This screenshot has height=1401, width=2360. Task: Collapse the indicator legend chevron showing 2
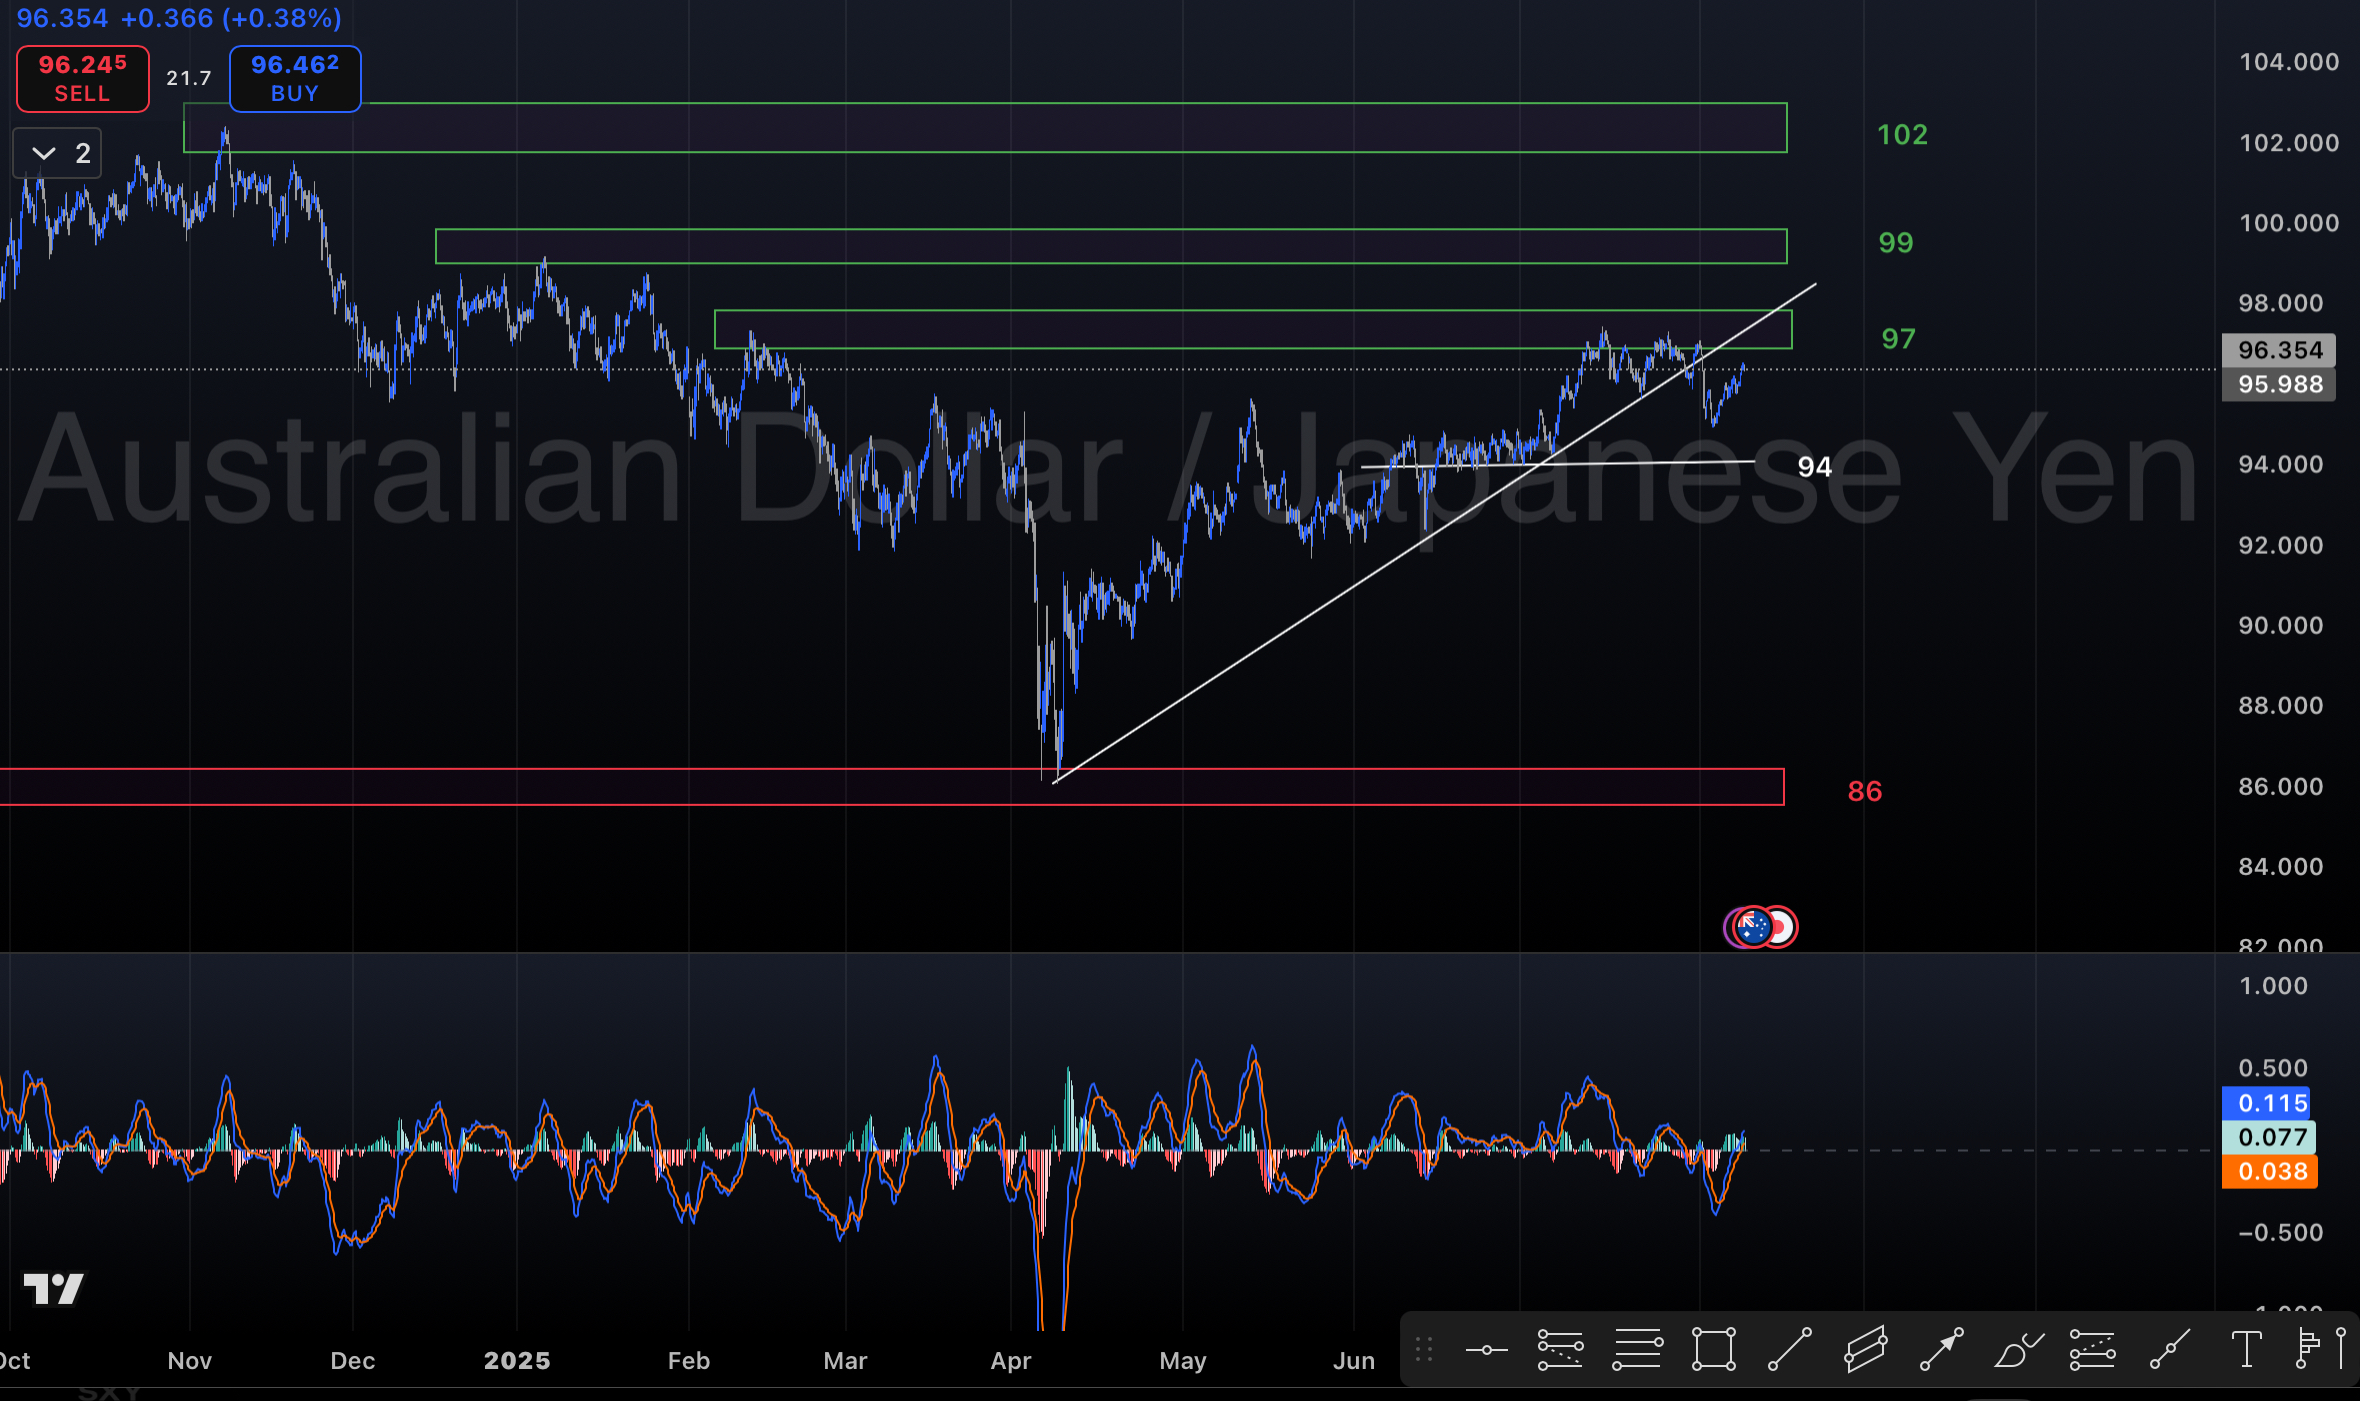tap(57, 153)
